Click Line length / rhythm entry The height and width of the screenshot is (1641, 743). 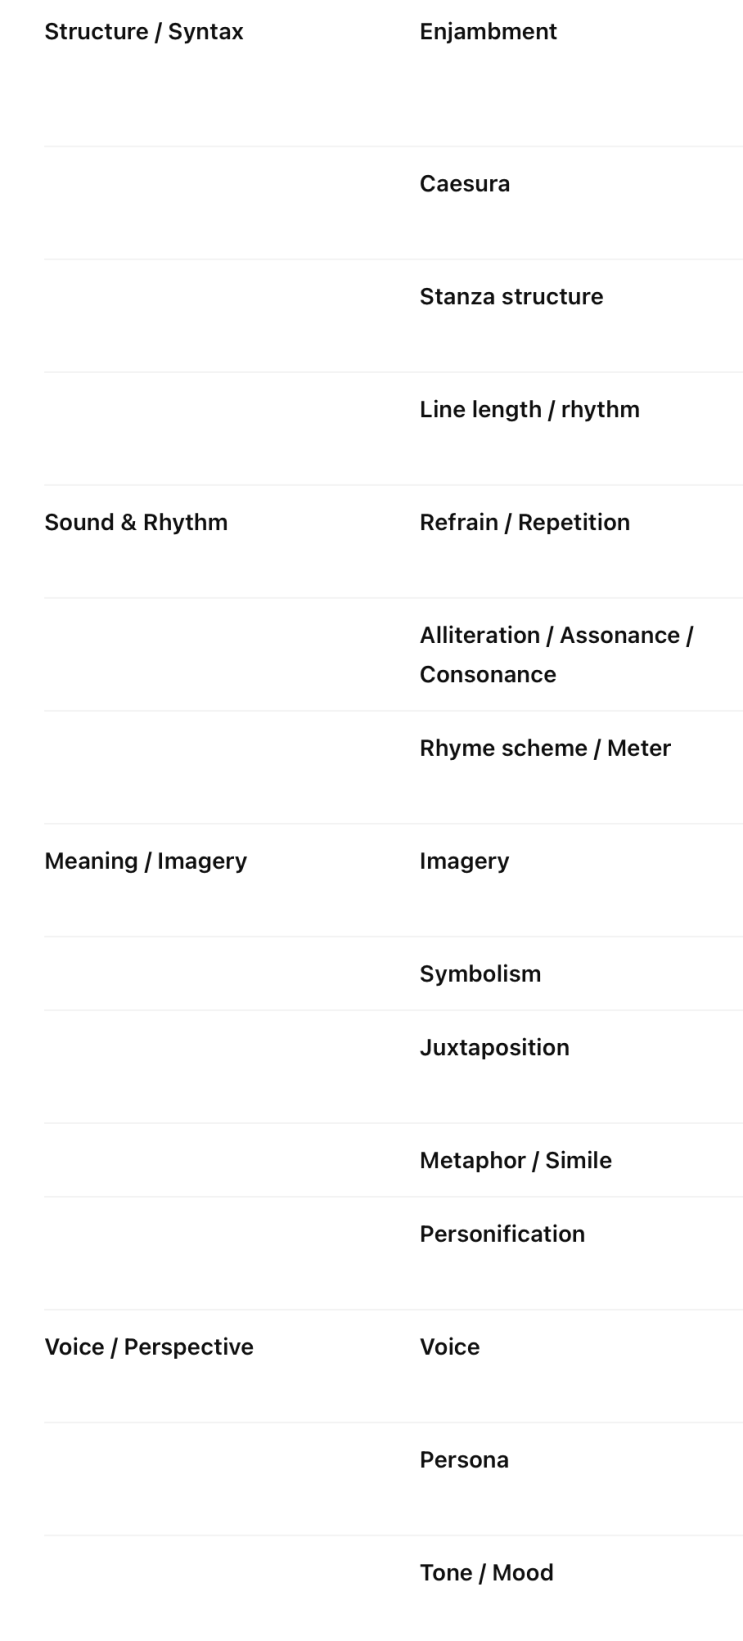click(529, 410)
